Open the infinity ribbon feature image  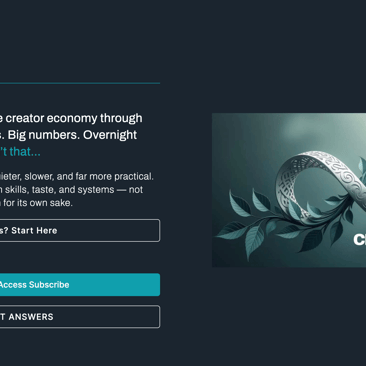point(289,190)
